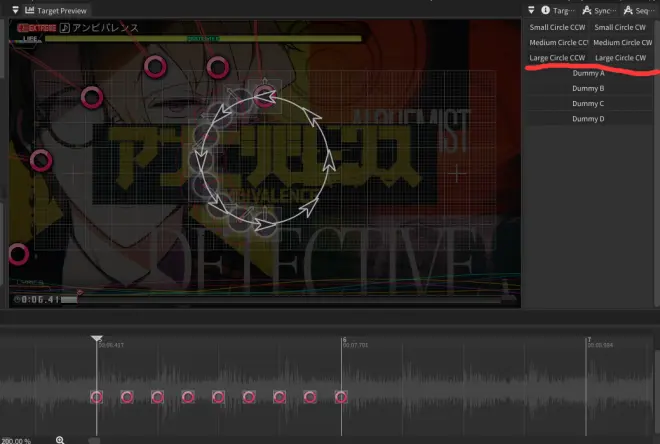Click the green life gauge bar in preview
The width and height of the screenshot is (660, 444).
(203, 39)
